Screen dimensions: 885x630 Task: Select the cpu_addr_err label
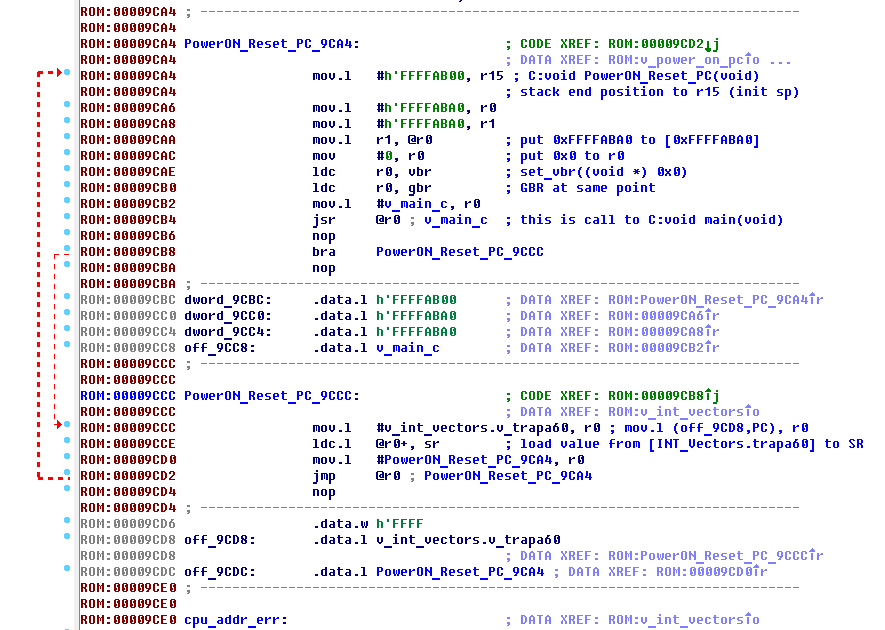(234, 620)
